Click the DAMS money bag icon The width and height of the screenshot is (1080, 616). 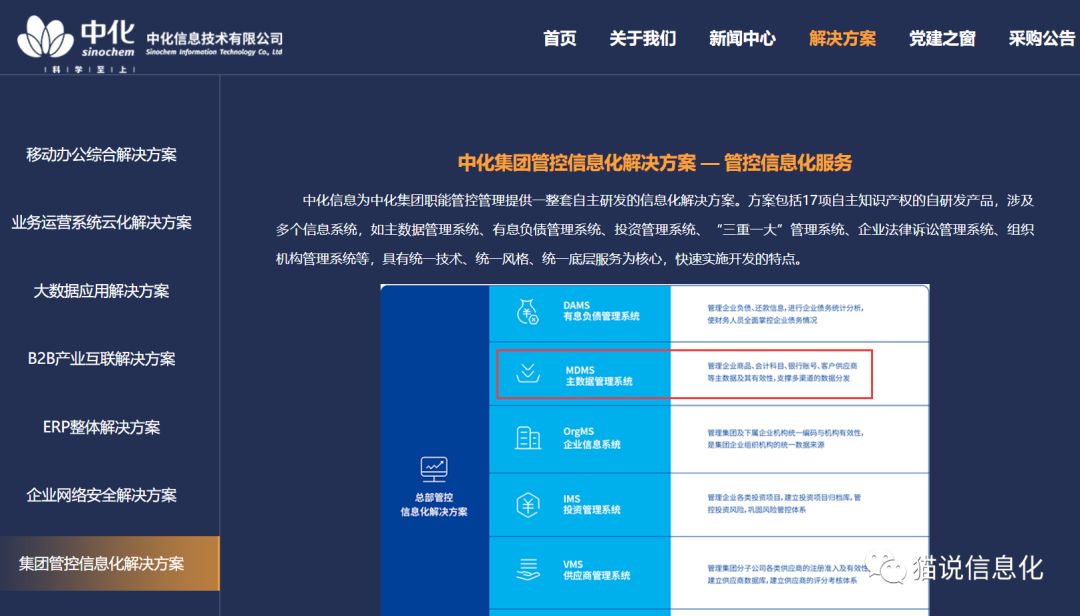pyautogui.click(x=528, y=311)
